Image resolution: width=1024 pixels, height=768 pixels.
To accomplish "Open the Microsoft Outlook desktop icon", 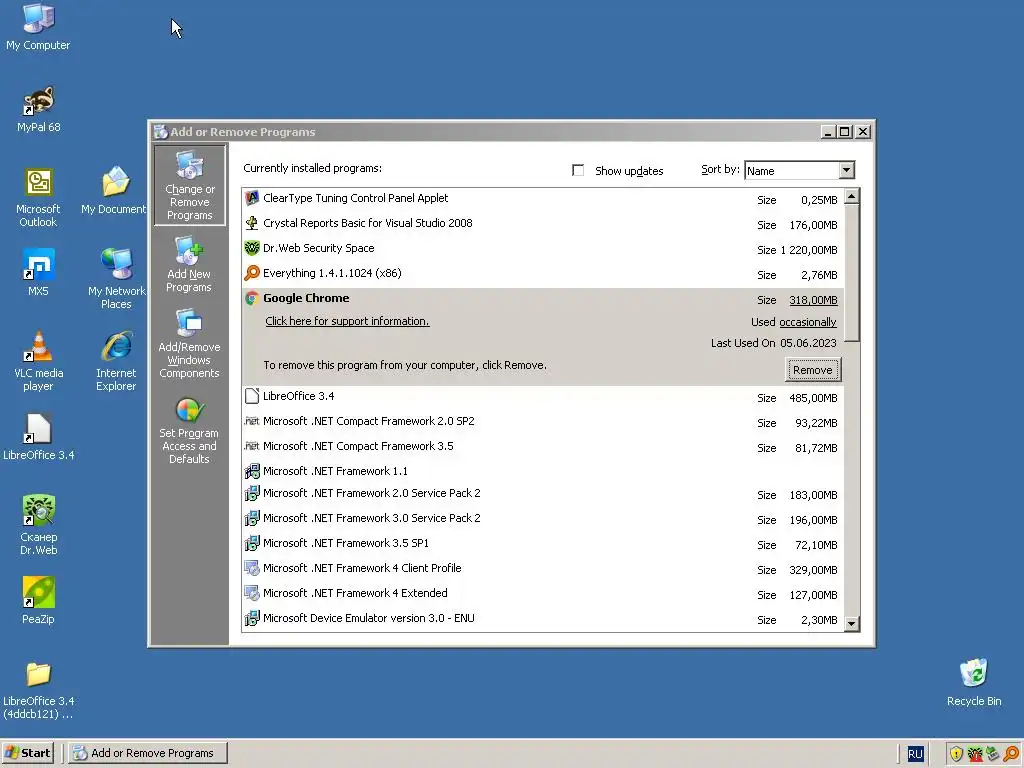I will tap(38, 198).
